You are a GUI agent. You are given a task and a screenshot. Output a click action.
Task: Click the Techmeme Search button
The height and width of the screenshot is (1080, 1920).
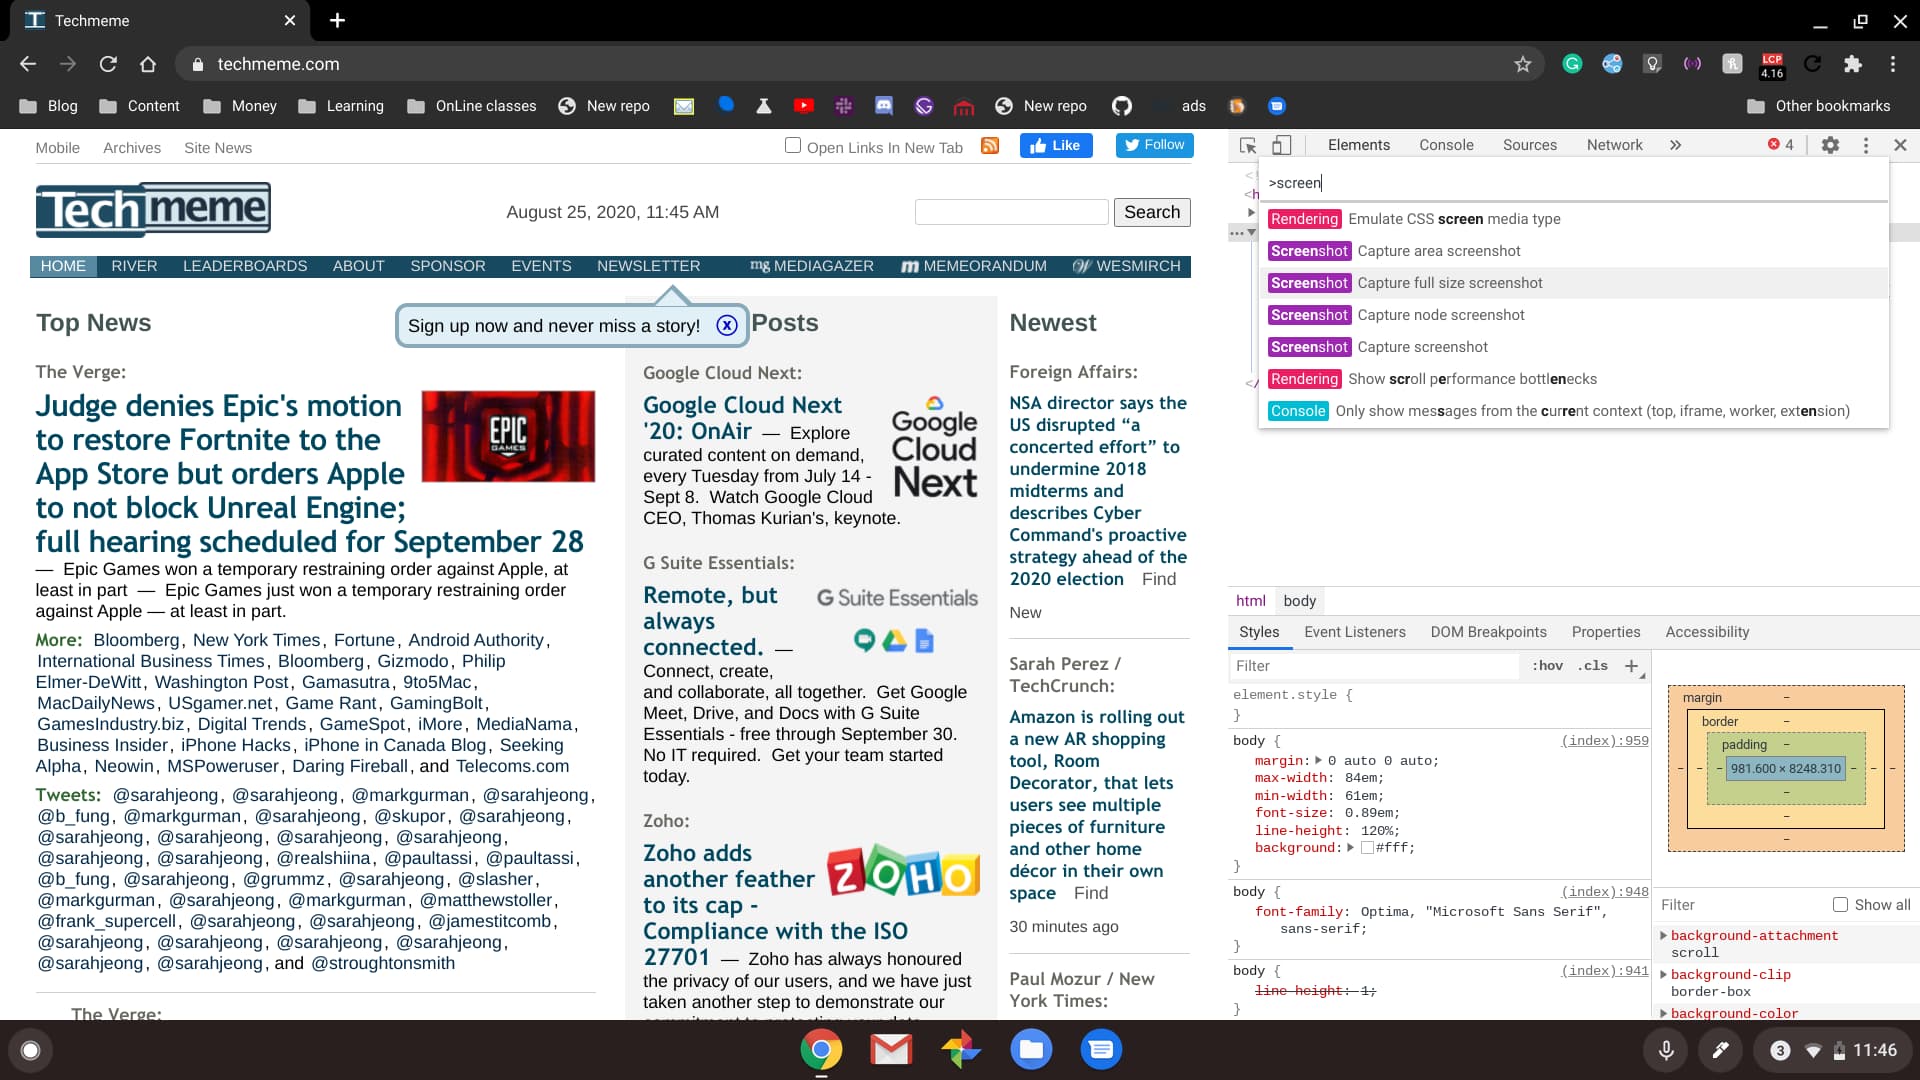[1152, 212]
